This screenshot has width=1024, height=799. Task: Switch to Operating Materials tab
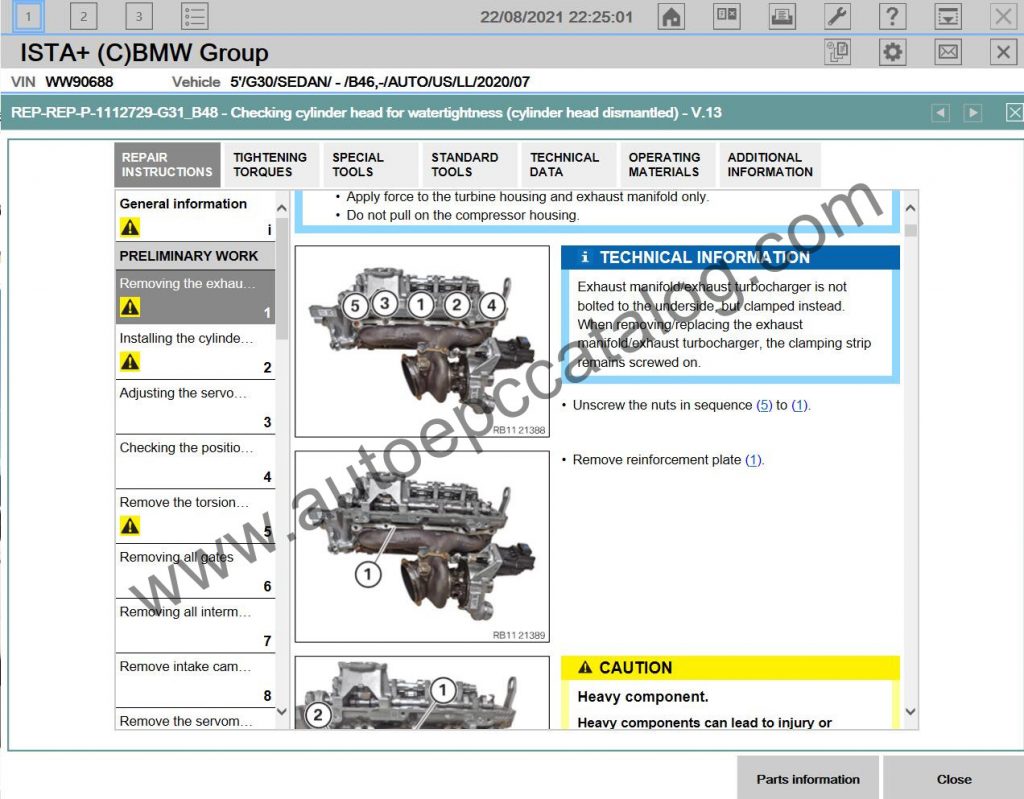point(667,165)
